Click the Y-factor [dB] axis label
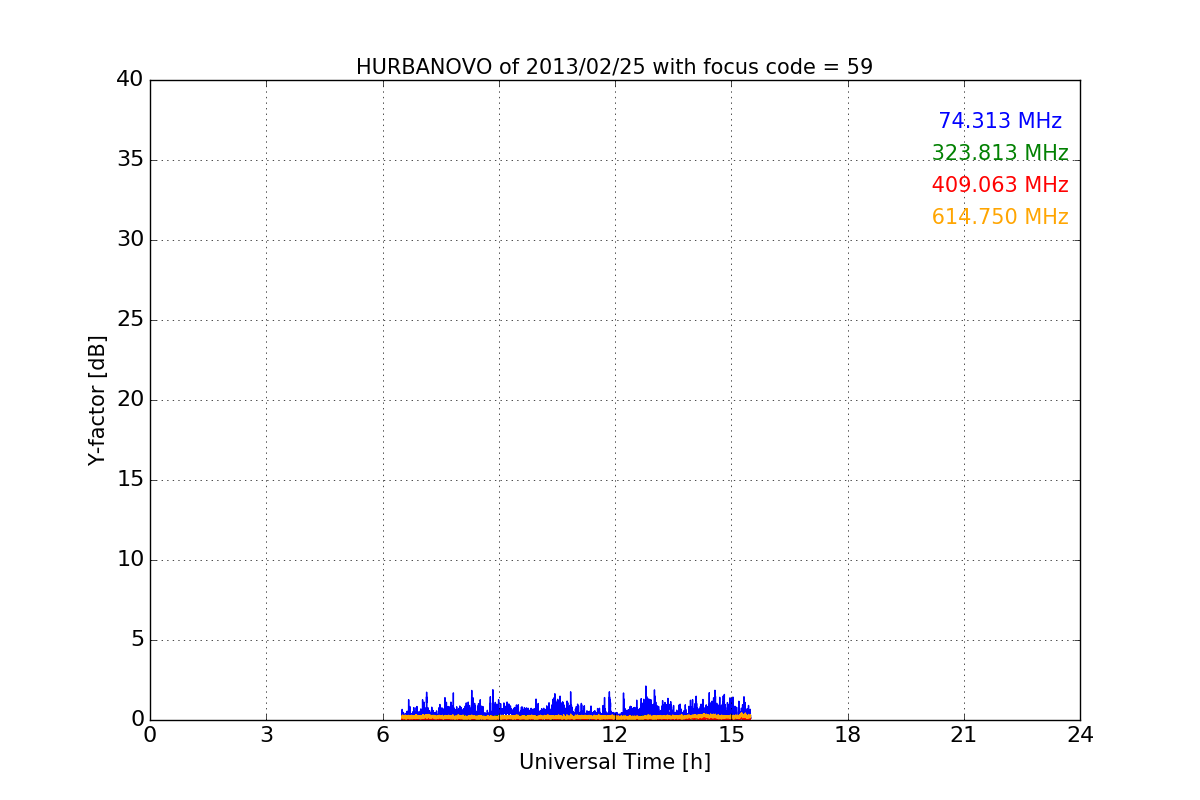The width and height of the screenshot is (1200, 800). (97, 400)
